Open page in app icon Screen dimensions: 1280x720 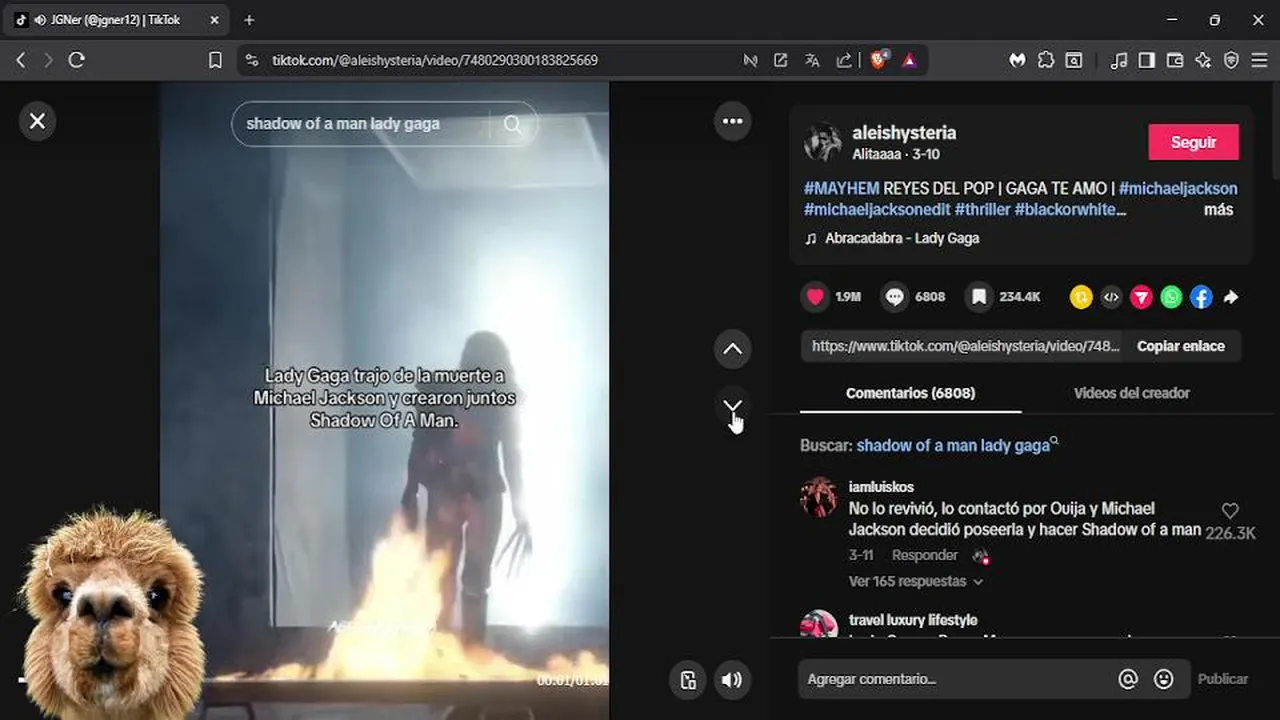click(x=780, y=60)
